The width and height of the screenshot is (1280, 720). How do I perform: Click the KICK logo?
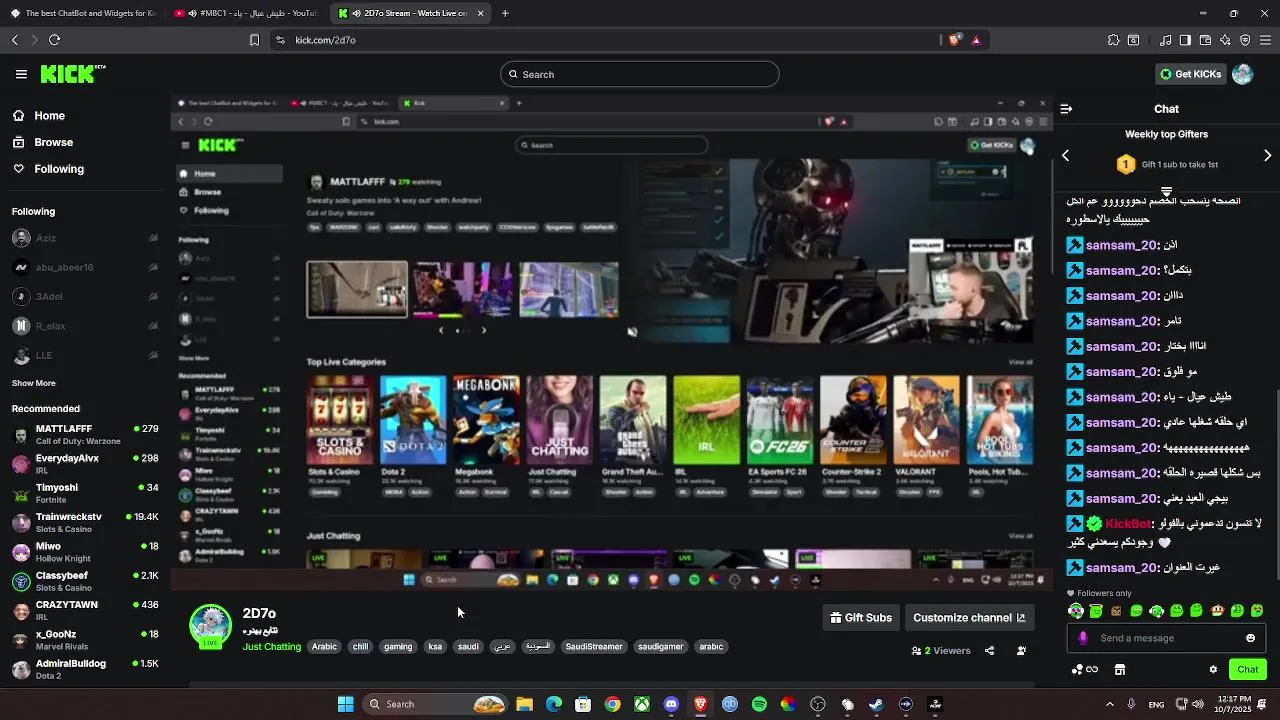tap(72, 74)
